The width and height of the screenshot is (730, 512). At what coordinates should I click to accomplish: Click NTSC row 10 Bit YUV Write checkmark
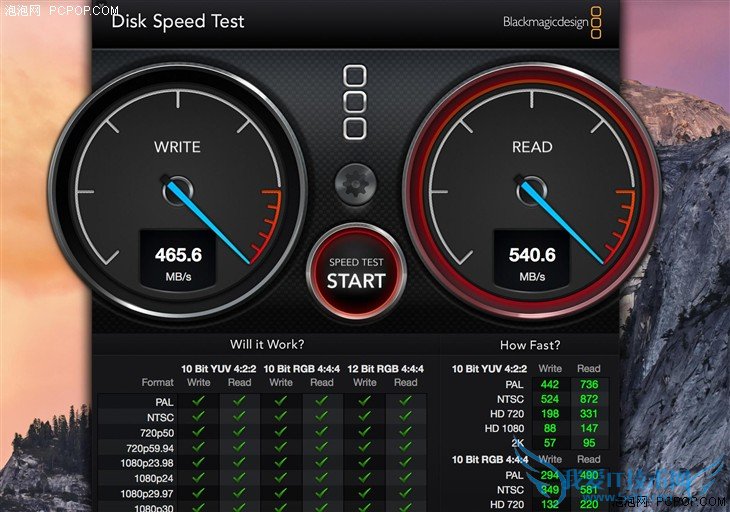tap(199, 416)
